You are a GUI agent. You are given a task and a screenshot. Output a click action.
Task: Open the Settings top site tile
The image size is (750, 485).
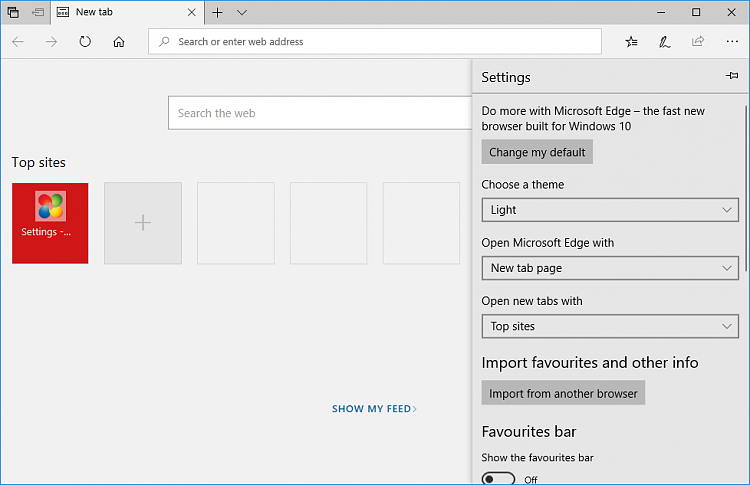50,223
